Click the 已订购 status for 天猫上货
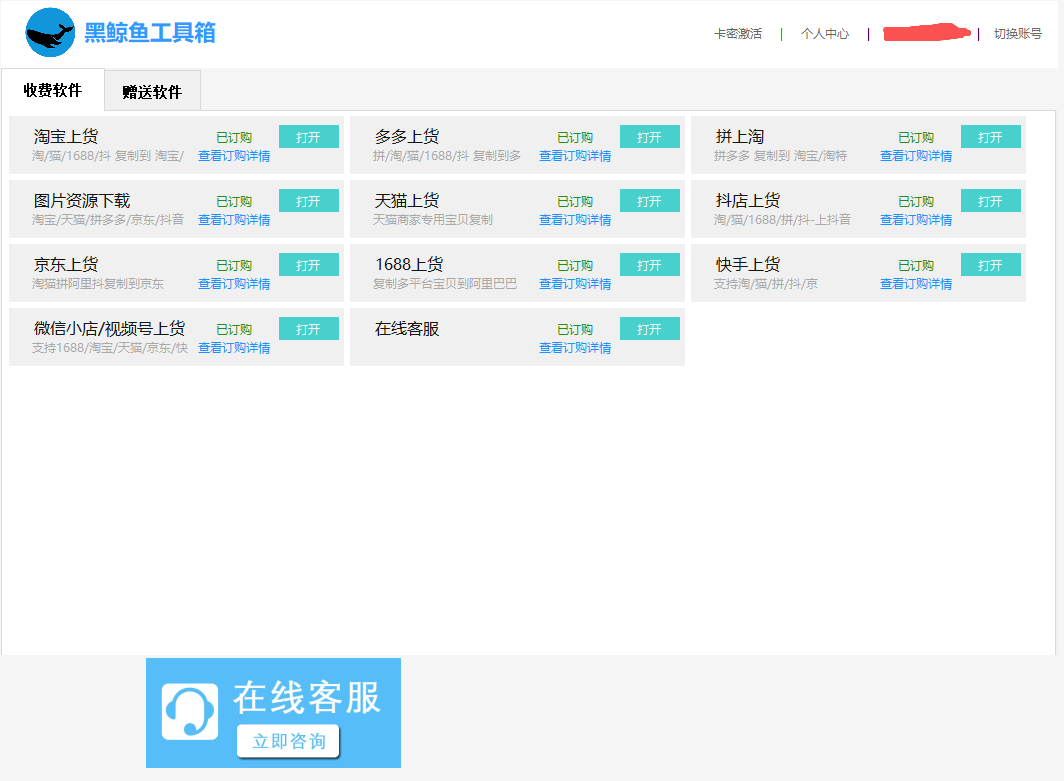The height and width of the screenshot is (781, 1064). coord(575,202)
